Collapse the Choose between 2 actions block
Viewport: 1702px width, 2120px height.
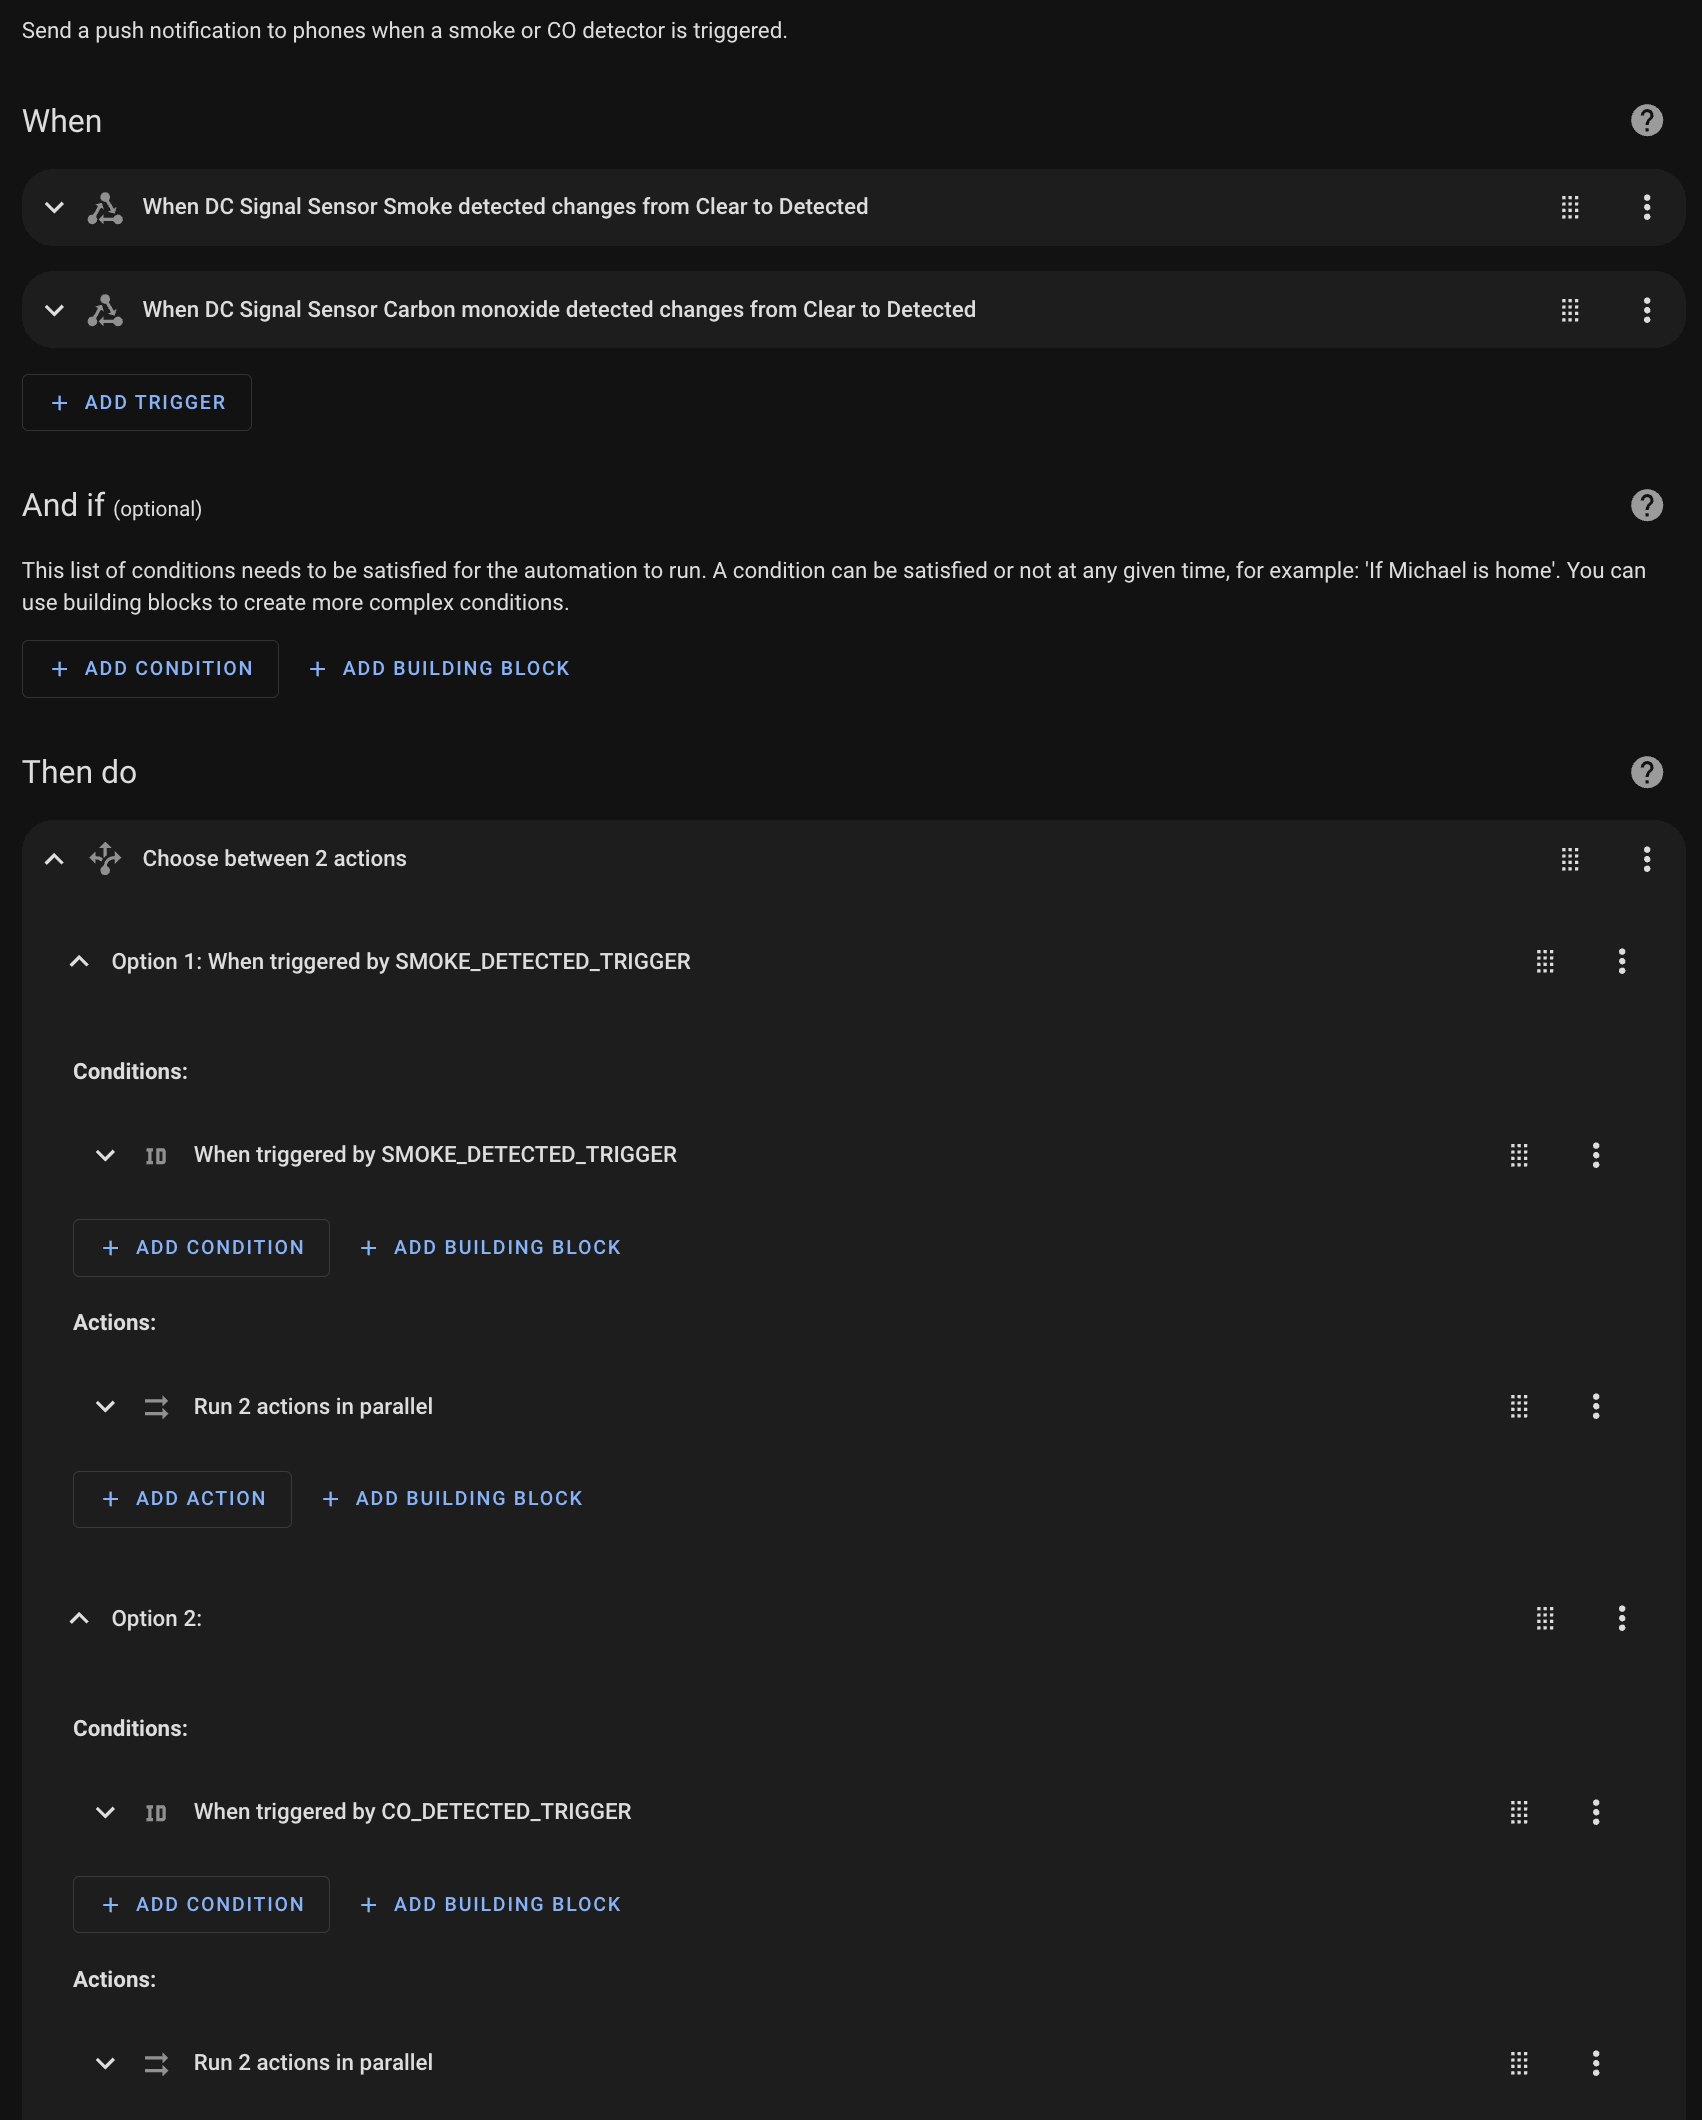coord(55,859)
